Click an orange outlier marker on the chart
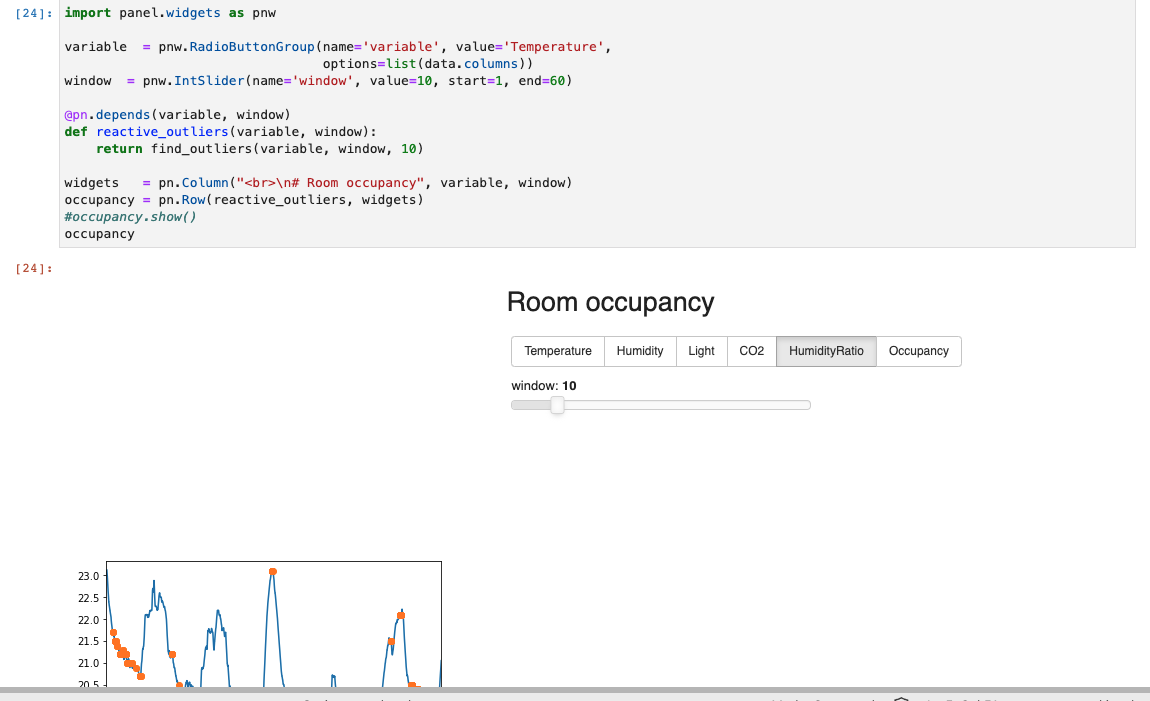 272,571
